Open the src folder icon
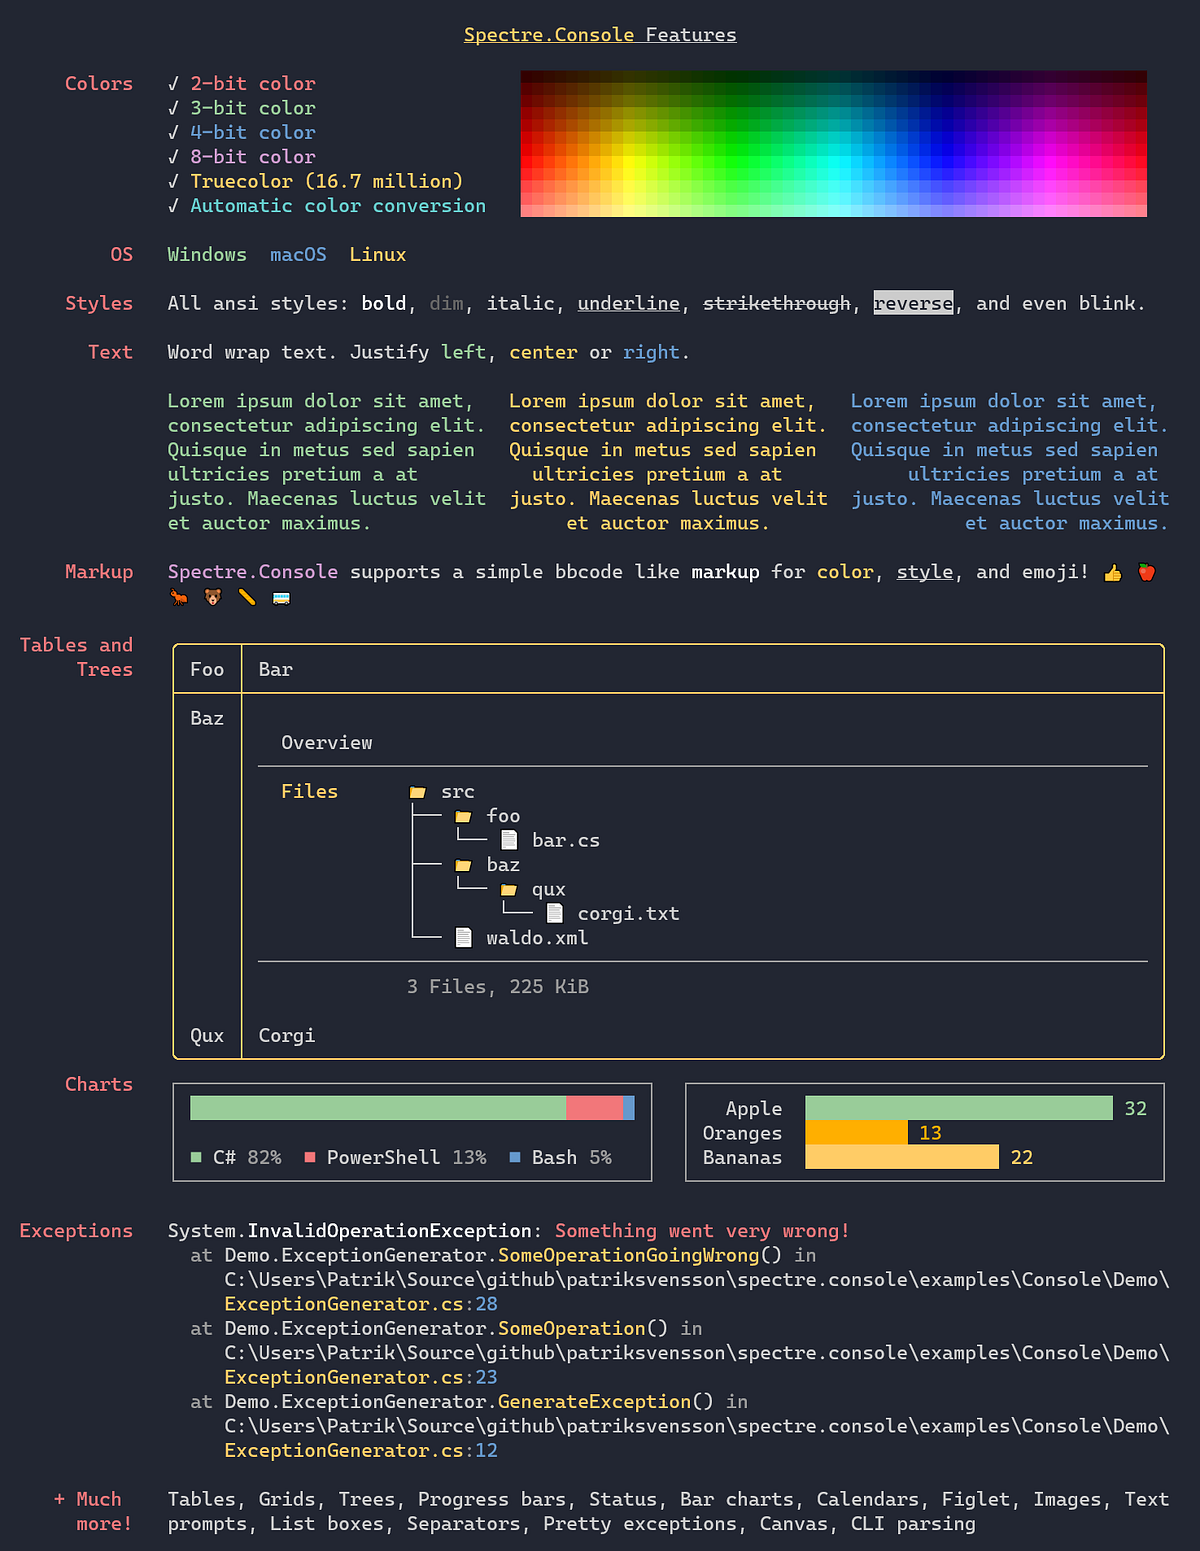The image size is (1200, 1551). coord(419,790)
